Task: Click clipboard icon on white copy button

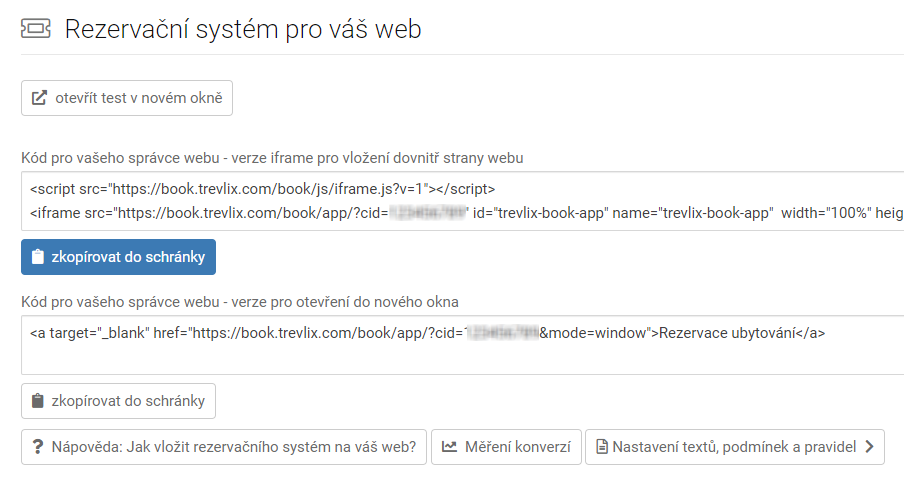Action: click(x=37, y=401)
